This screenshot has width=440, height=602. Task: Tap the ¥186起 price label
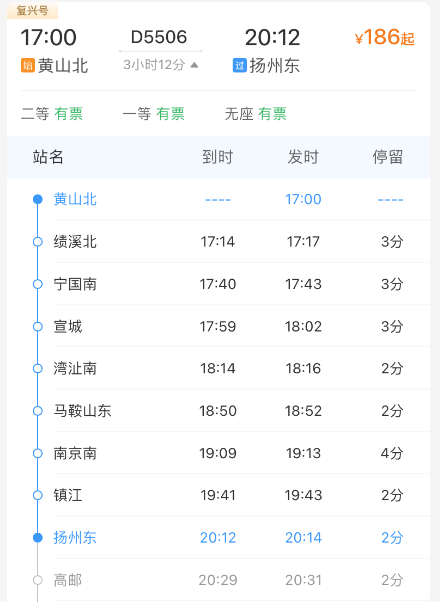(x=385, y=37)
